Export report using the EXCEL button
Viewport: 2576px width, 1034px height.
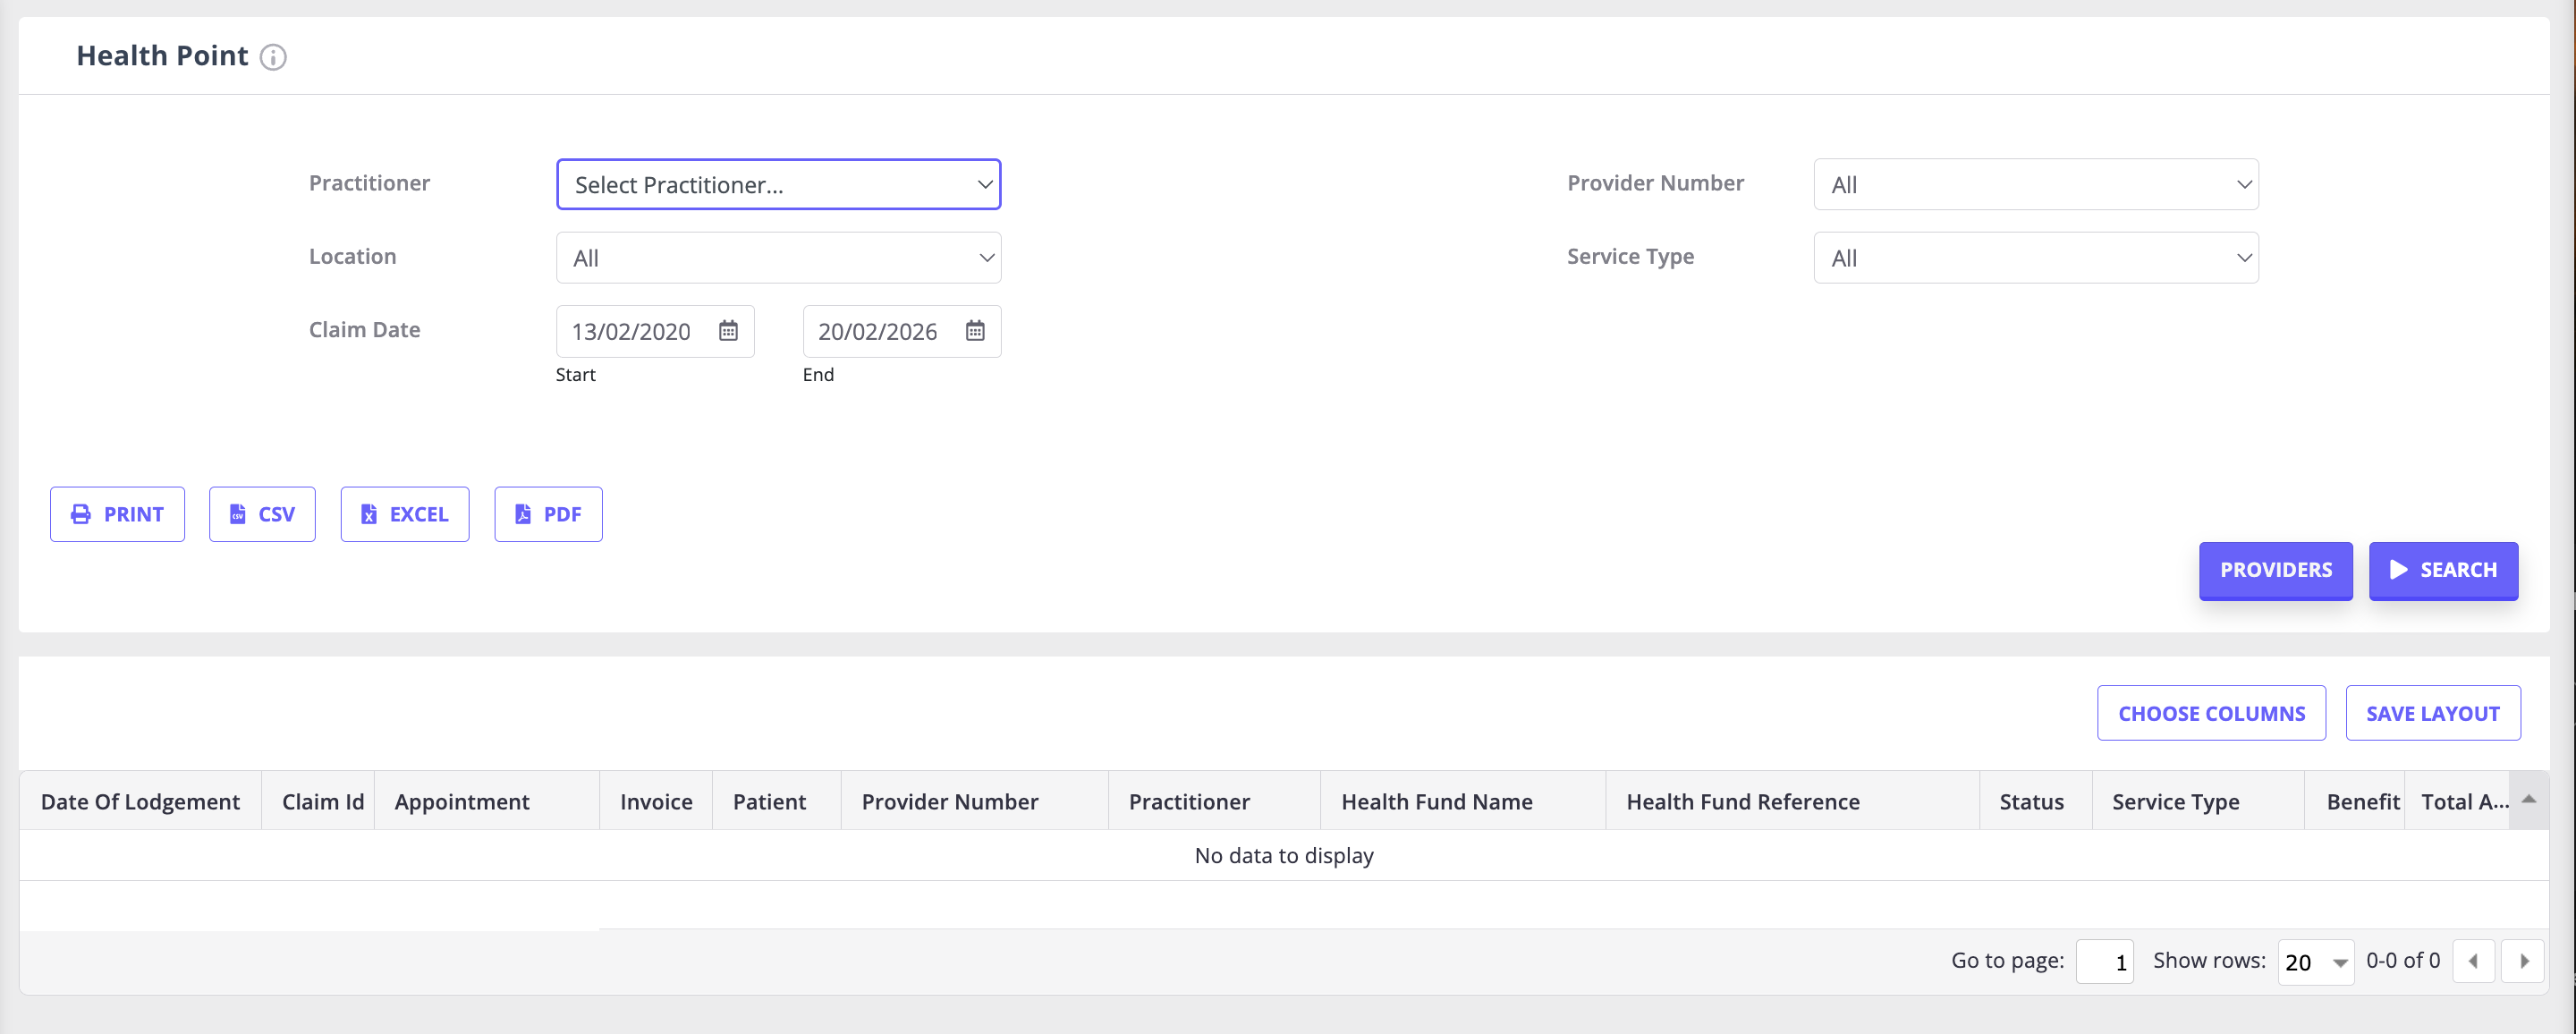pyautogui.click(x=404, y=514)
